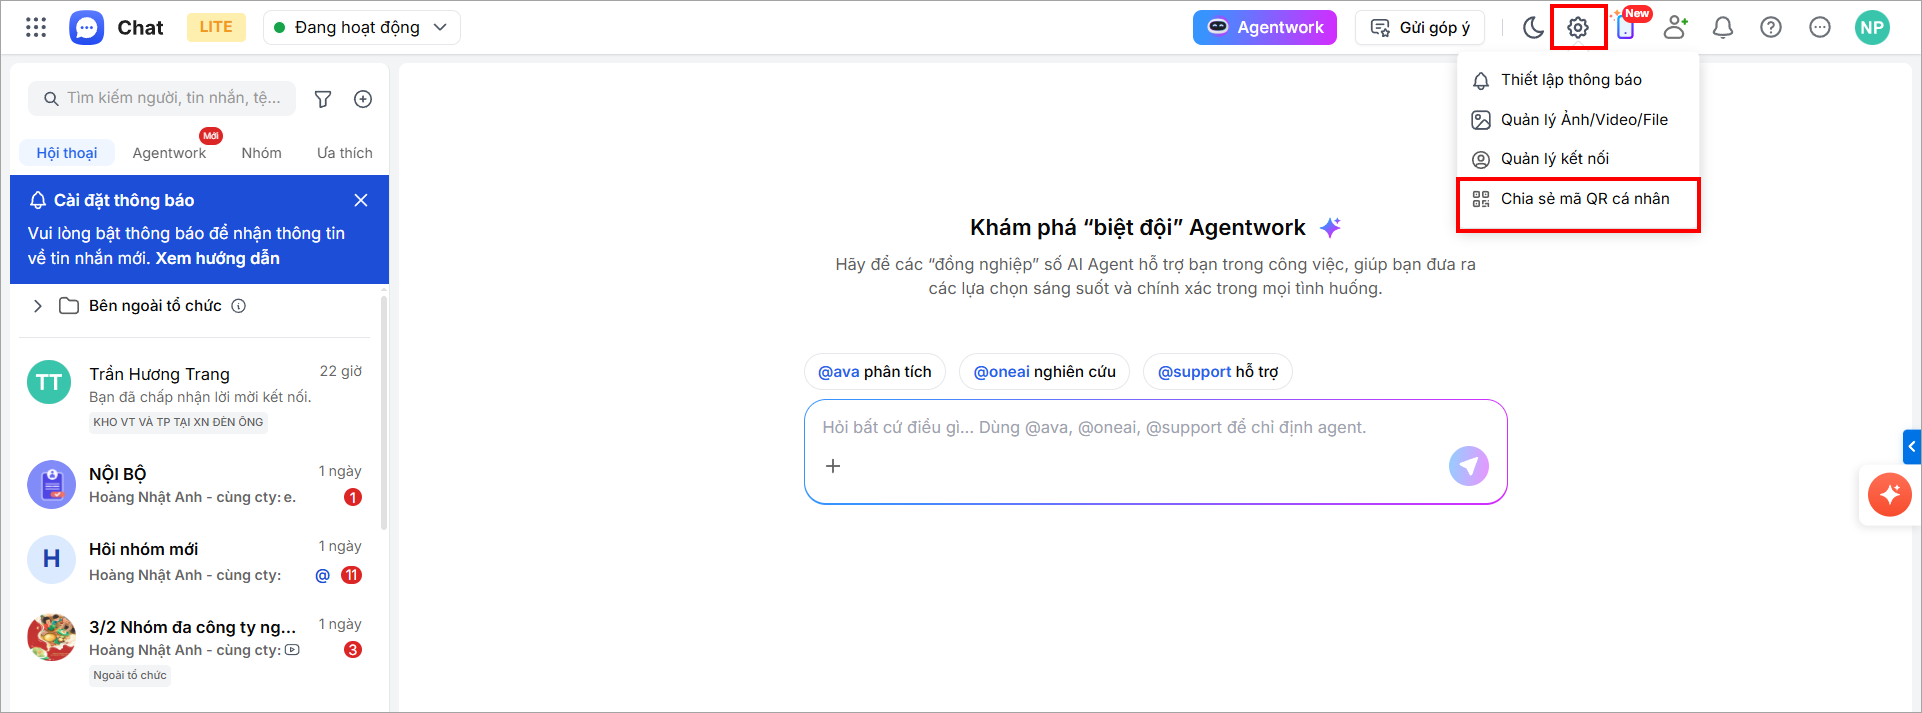
Task: Switch to the Hội thoại tab
Action: (x=67, y=153)
